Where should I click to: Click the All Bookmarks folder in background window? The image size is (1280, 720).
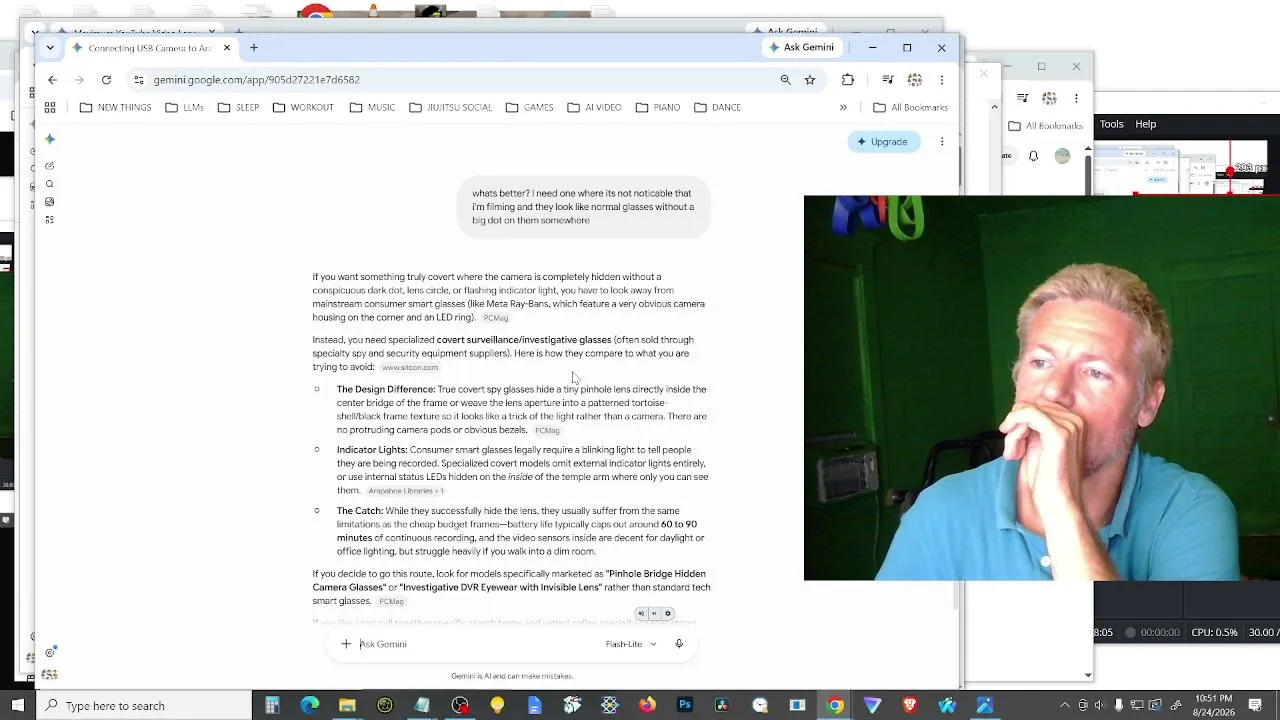(x=1045, y=126)
